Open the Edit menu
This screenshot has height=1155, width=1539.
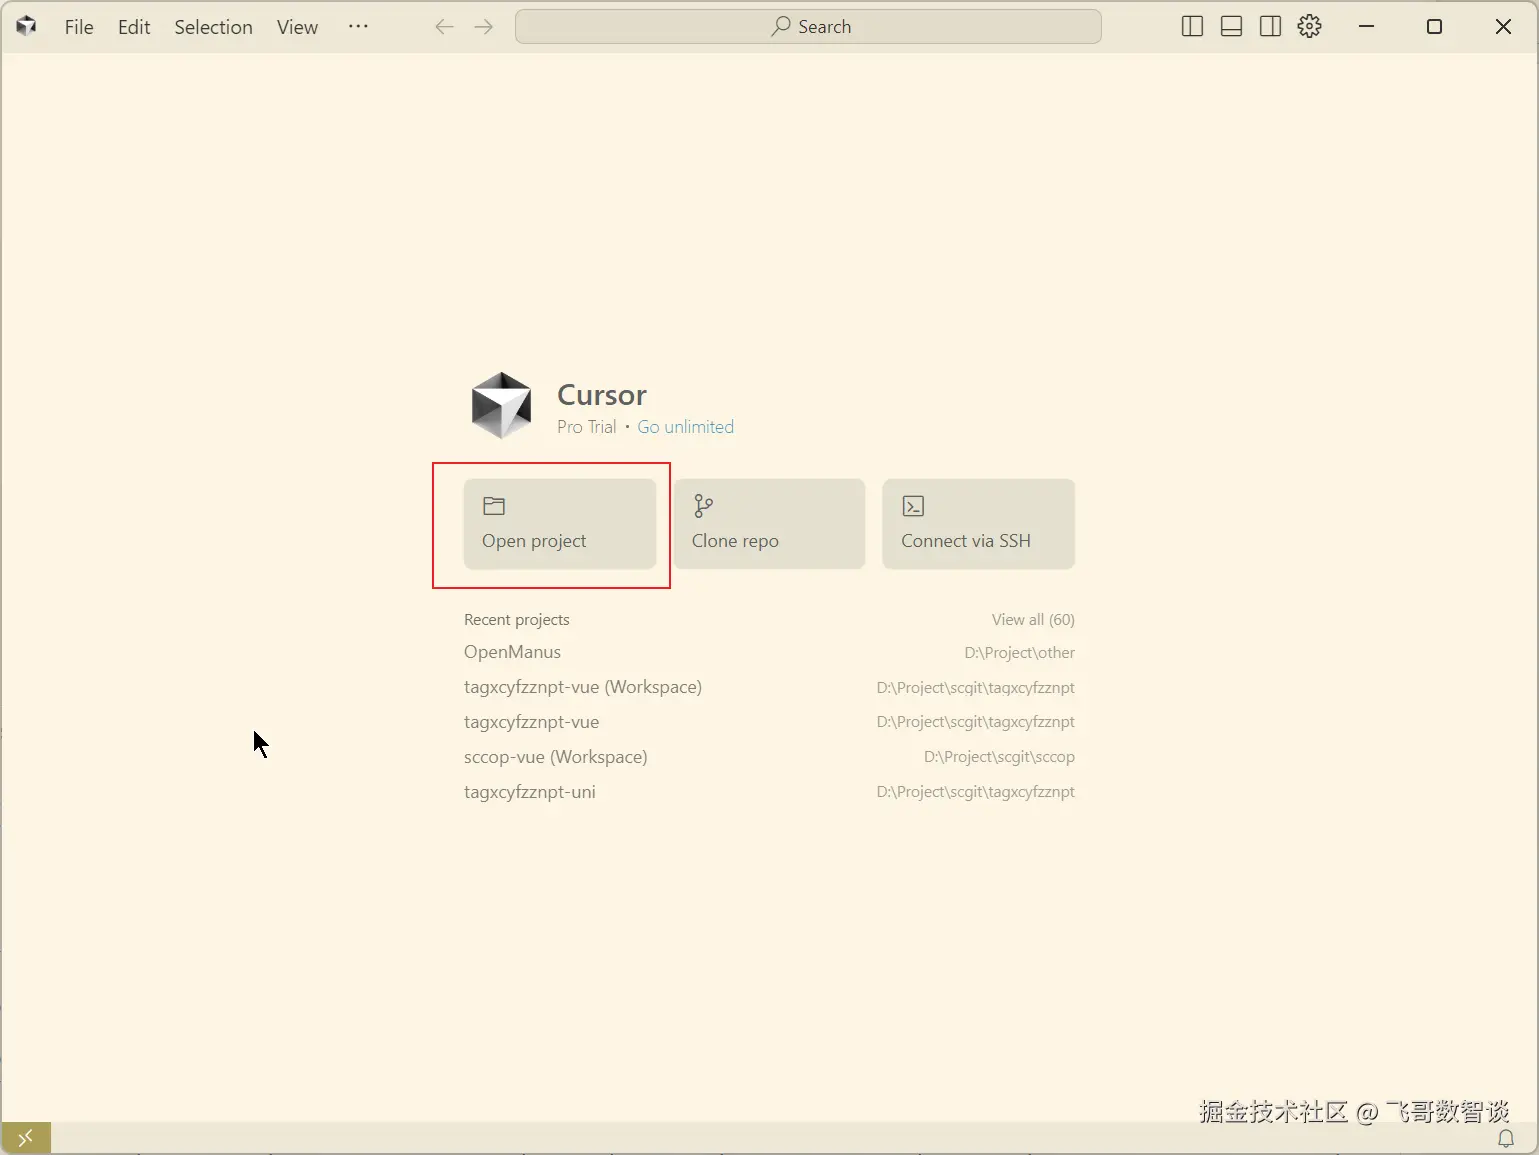click(x=134, y=27)
